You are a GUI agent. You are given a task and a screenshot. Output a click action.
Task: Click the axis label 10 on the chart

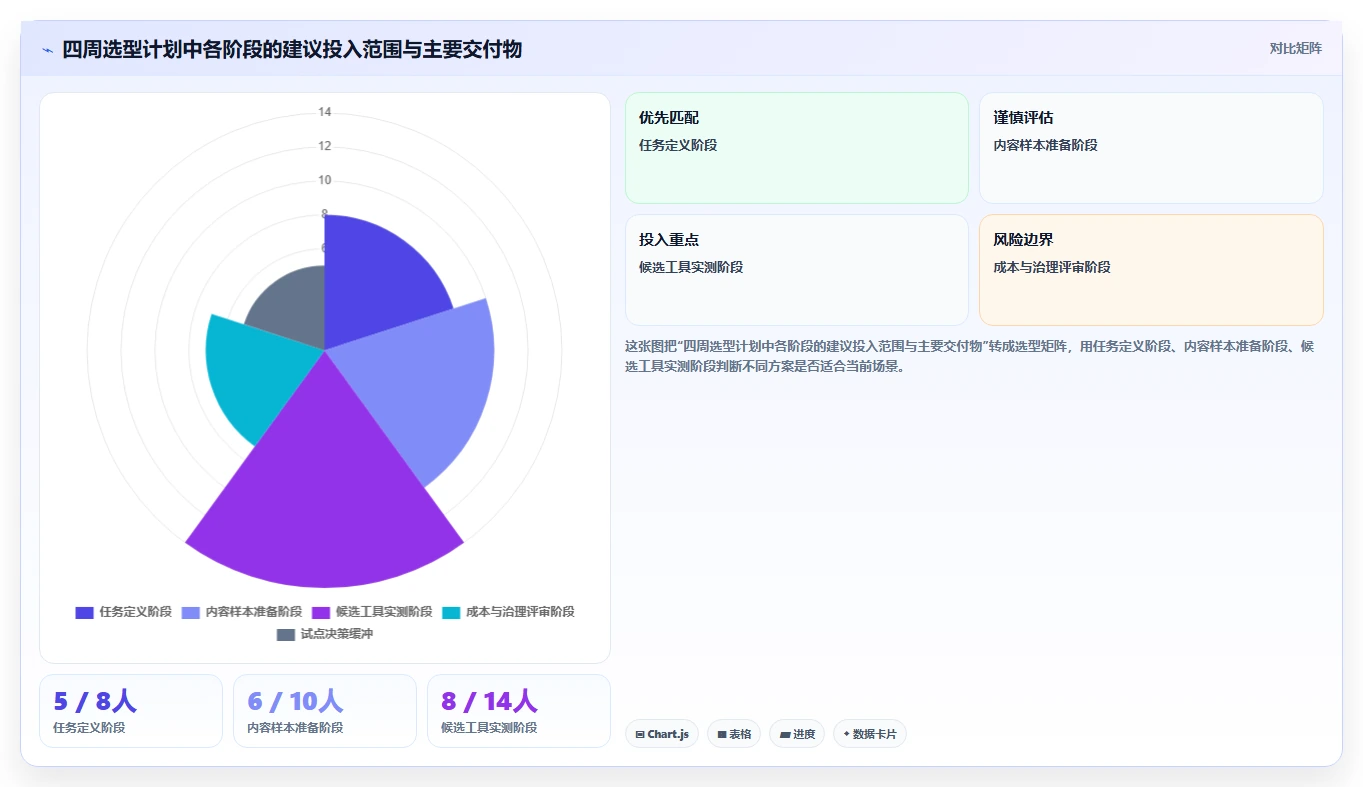coord(325,180)
